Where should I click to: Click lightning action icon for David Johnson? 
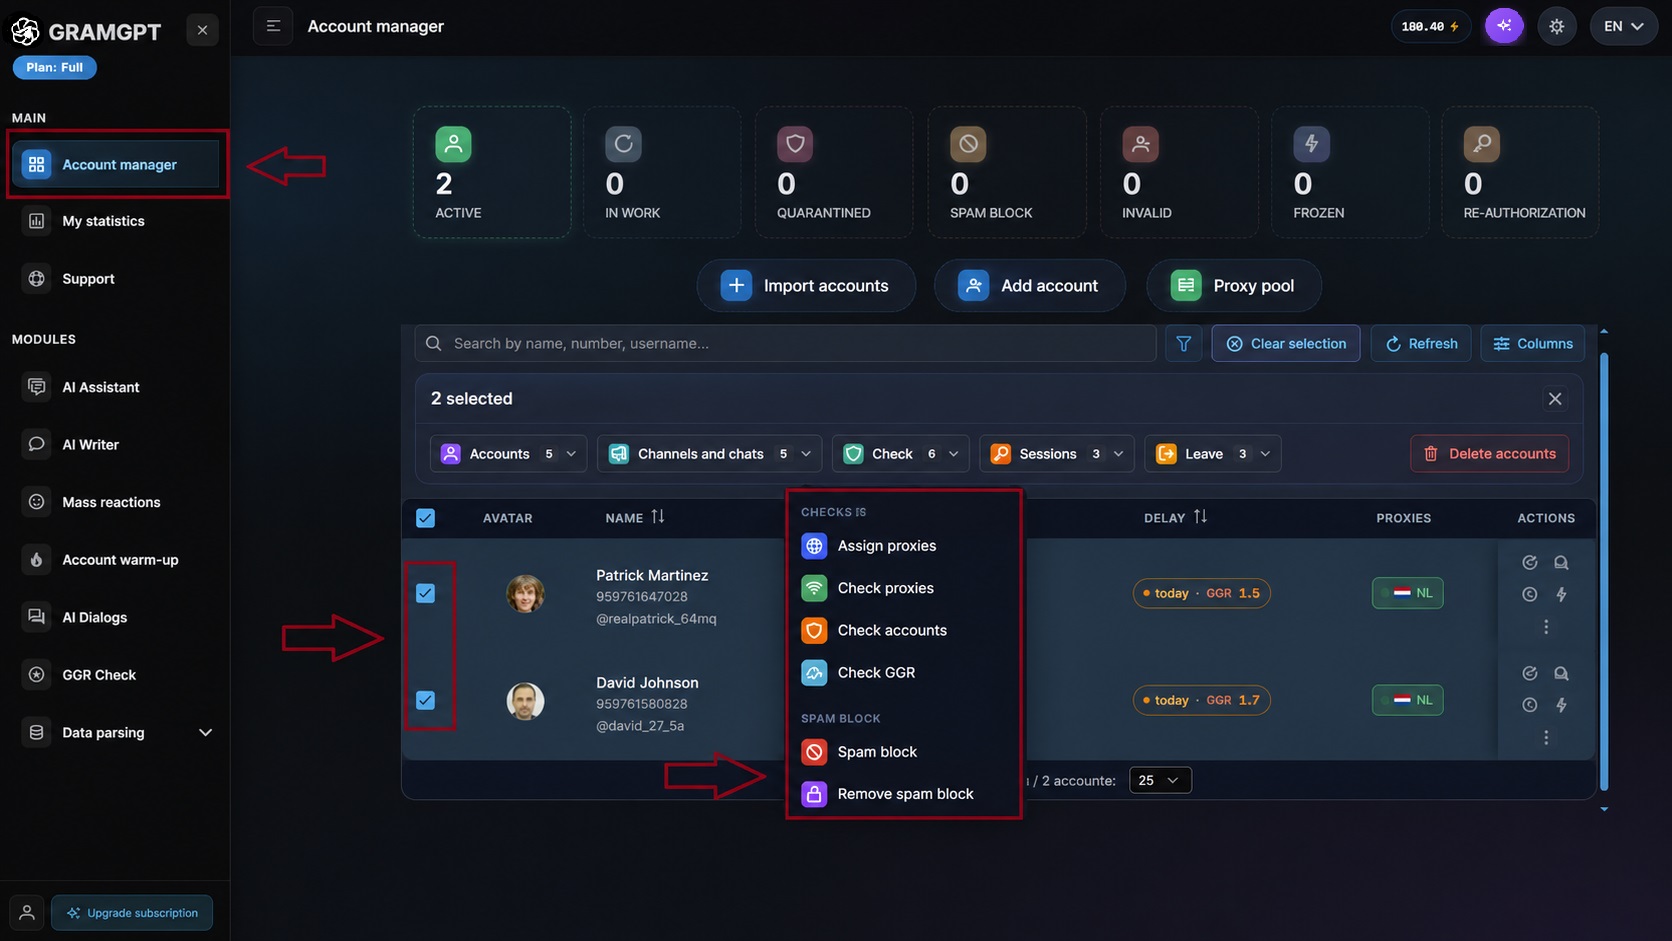pos(1561,705)
